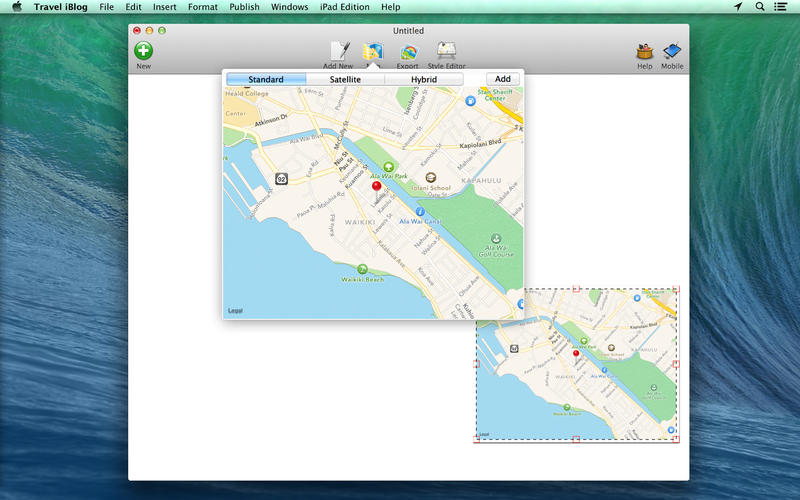Viewport: 800px width, 500px height.
Task: Click top-middle resize handle of inserted map
Action: (x=576, y=289)
